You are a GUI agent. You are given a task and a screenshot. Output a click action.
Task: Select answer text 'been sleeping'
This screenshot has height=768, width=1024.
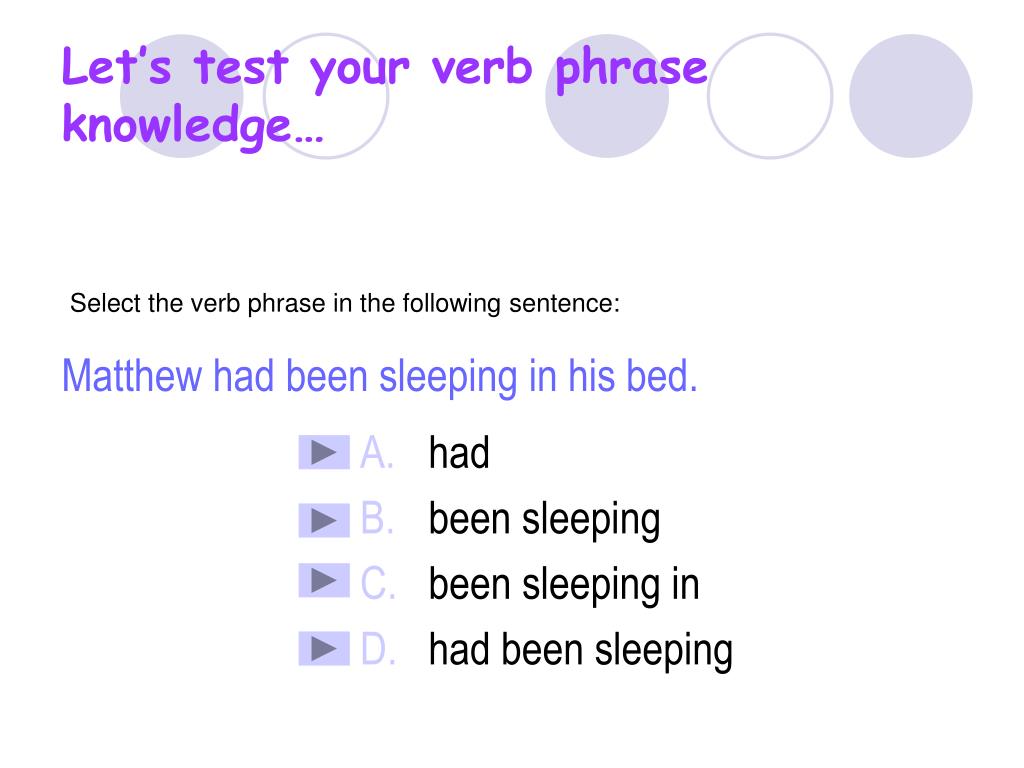coord(545,520)
